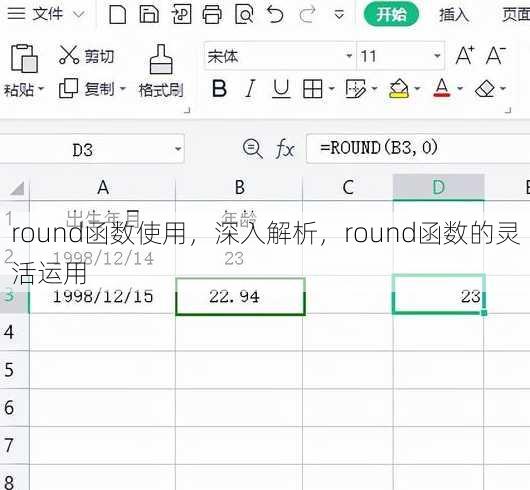Toggle underline formatting
Screen dimensions: 530x490
point(281,89)
